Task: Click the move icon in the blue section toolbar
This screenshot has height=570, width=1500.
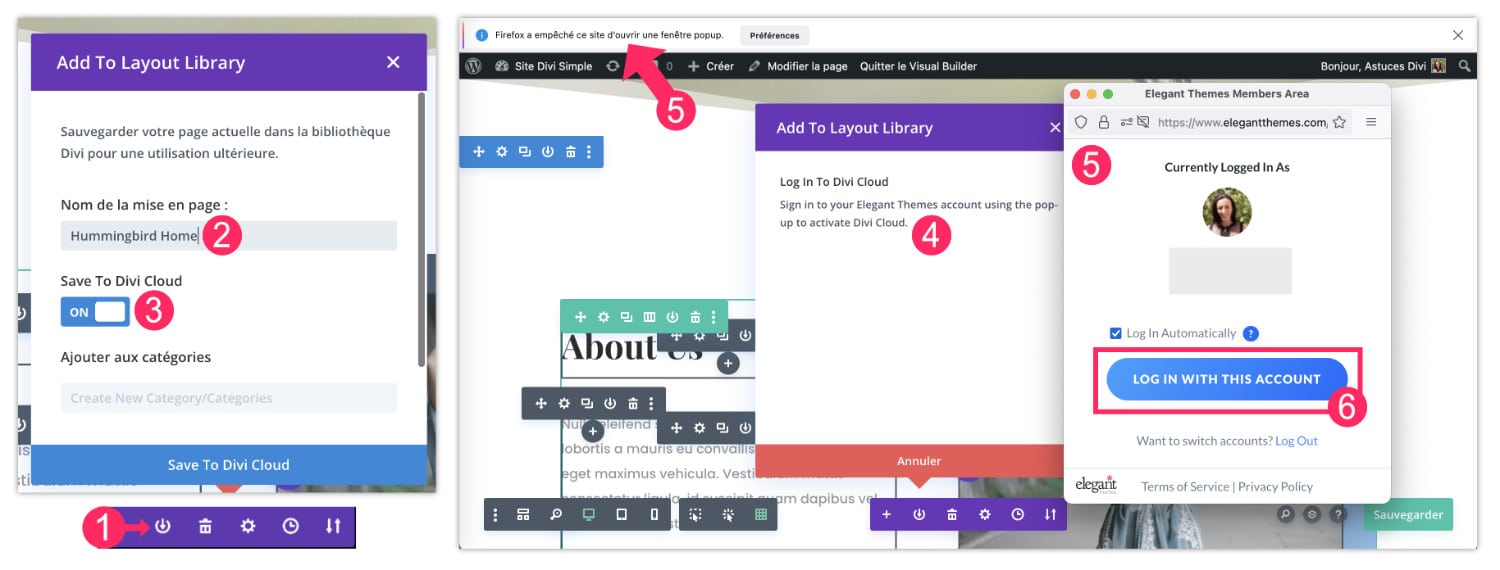Action: pyautogui.click(x=479, y=152)
